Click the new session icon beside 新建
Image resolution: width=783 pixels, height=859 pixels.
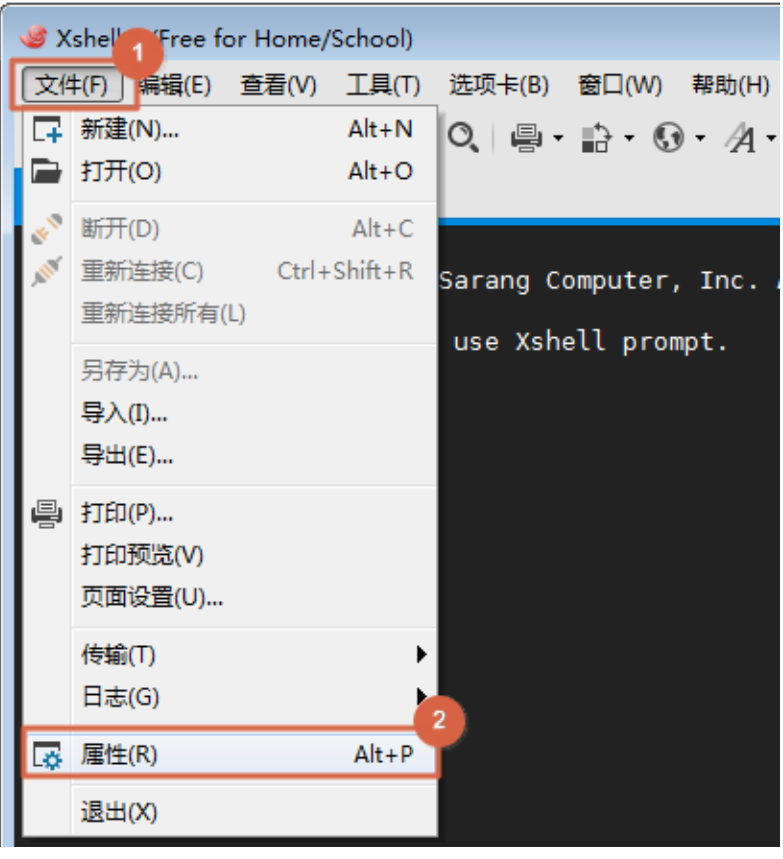[x=47, y=129]
